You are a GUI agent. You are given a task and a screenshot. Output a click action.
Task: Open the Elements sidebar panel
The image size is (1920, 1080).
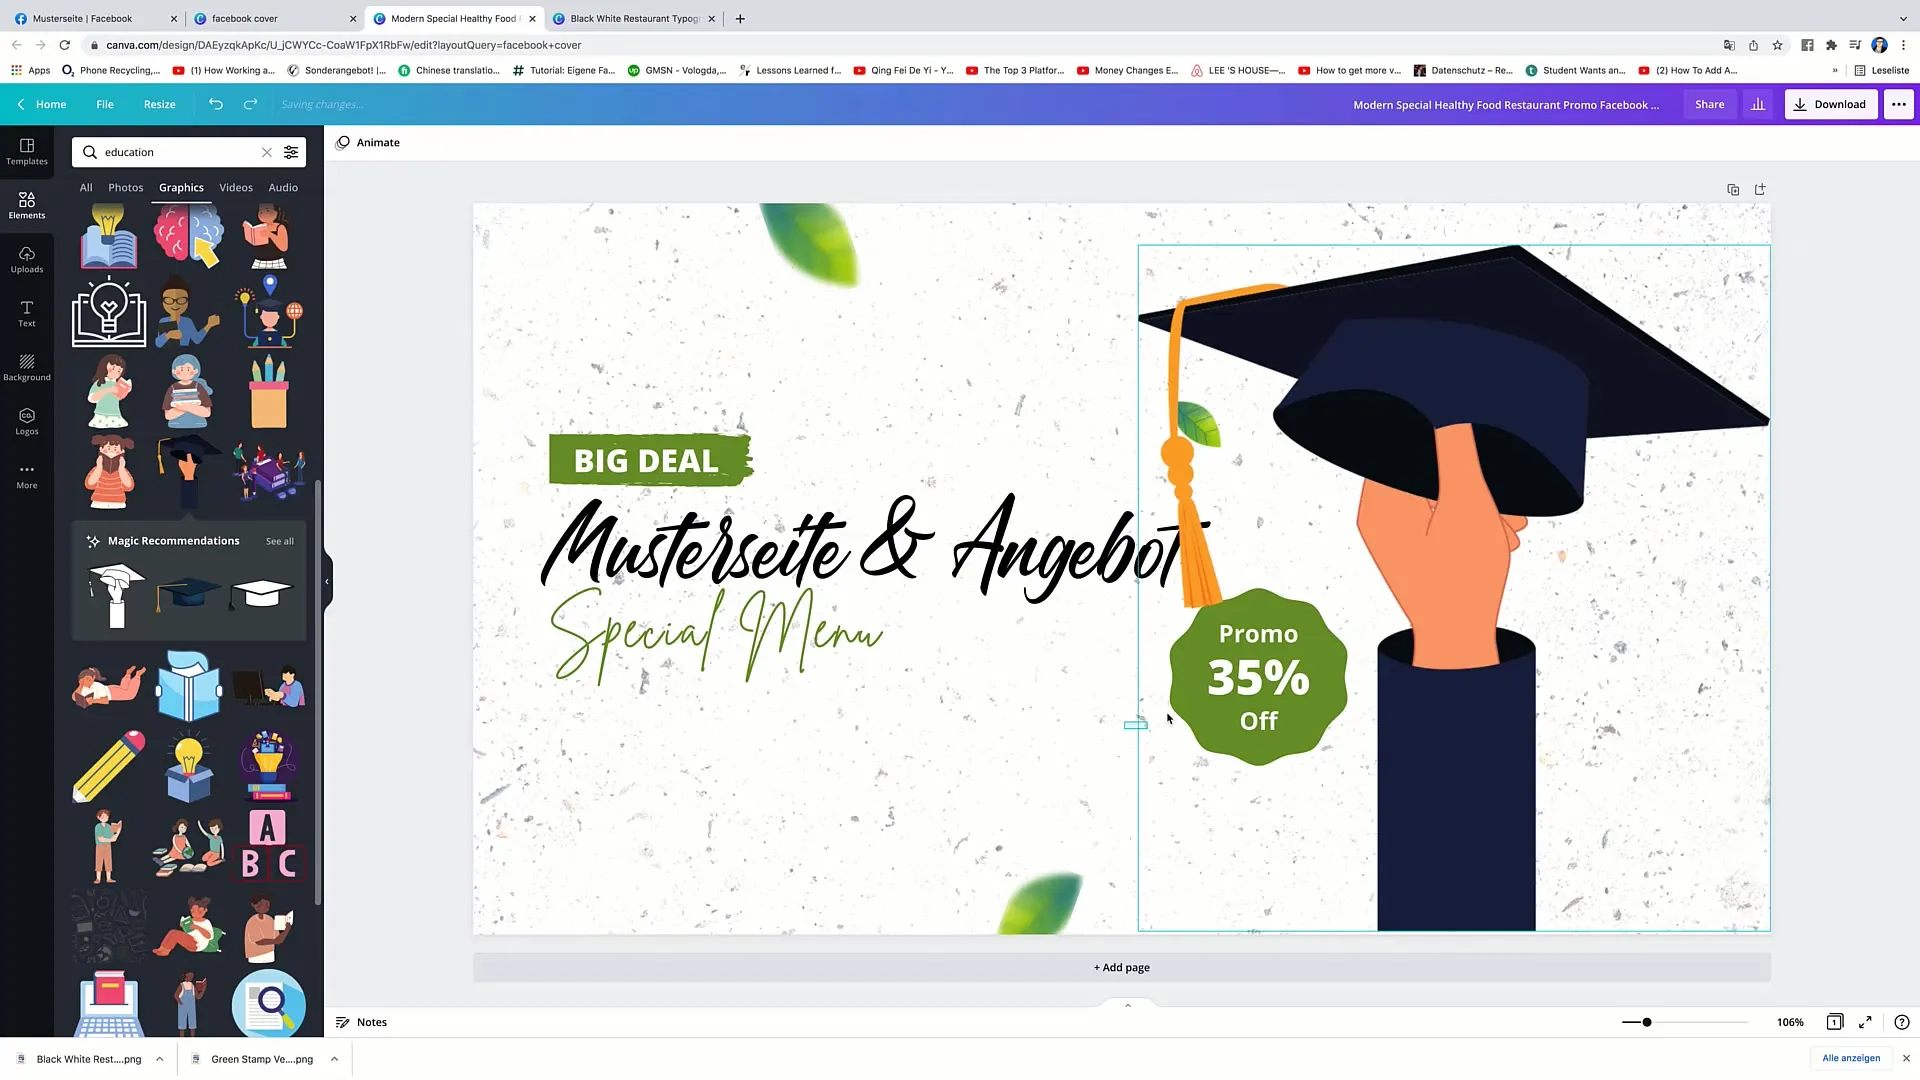click(27, 206)
